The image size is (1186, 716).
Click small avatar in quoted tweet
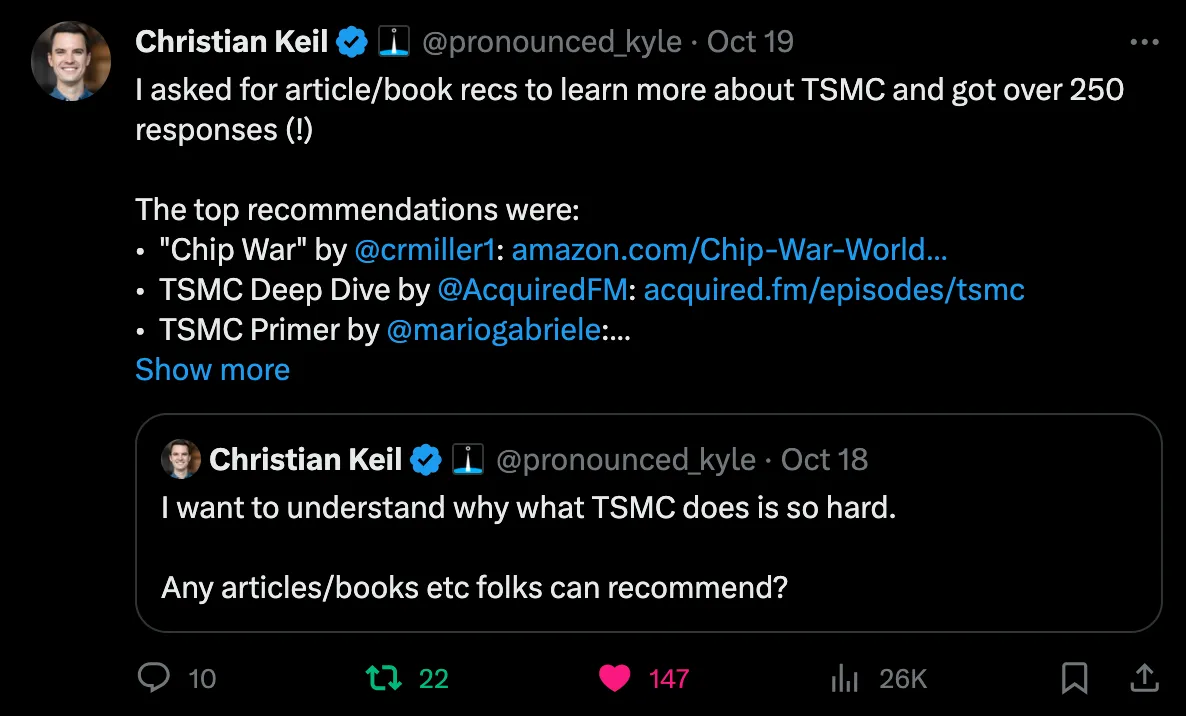click(x=181, y=460)
